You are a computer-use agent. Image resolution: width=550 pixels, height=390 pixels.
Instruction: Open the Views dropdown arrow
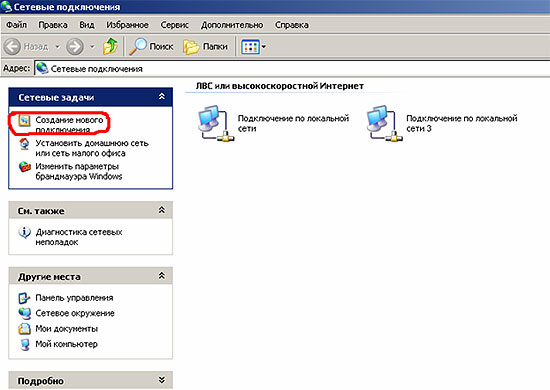[x=264, y=46]
